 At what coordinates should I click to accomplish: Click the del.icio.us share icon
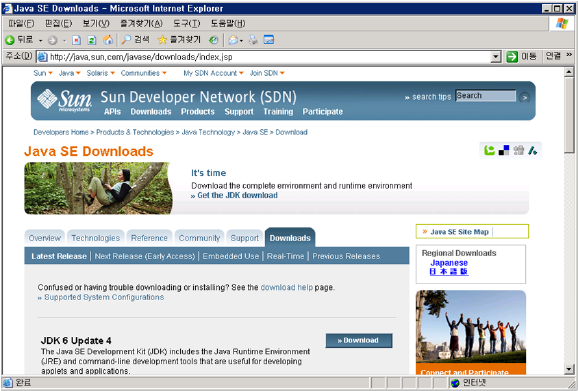(504, 150)
